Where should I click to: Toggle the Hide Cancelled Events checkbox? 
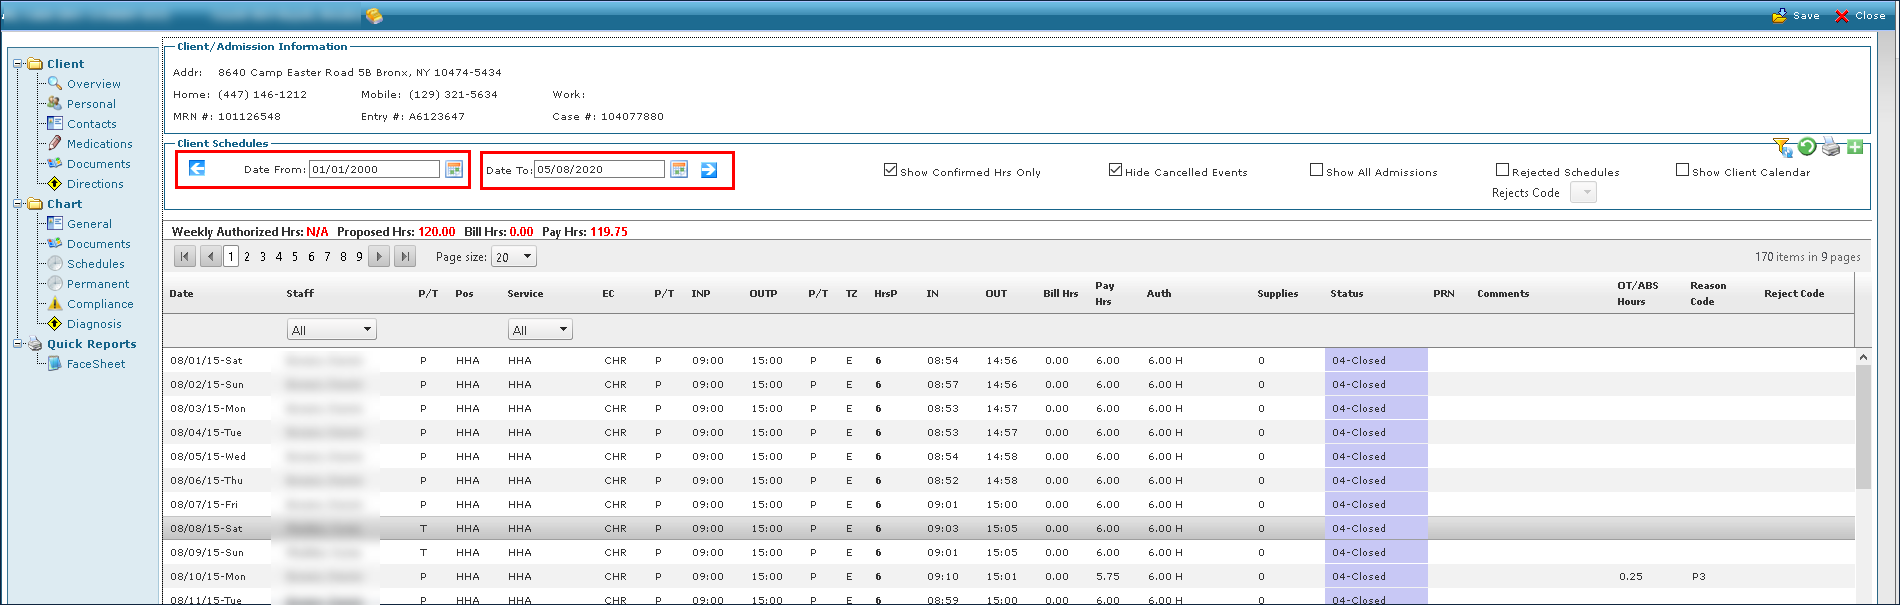[x=1115, y=170]
